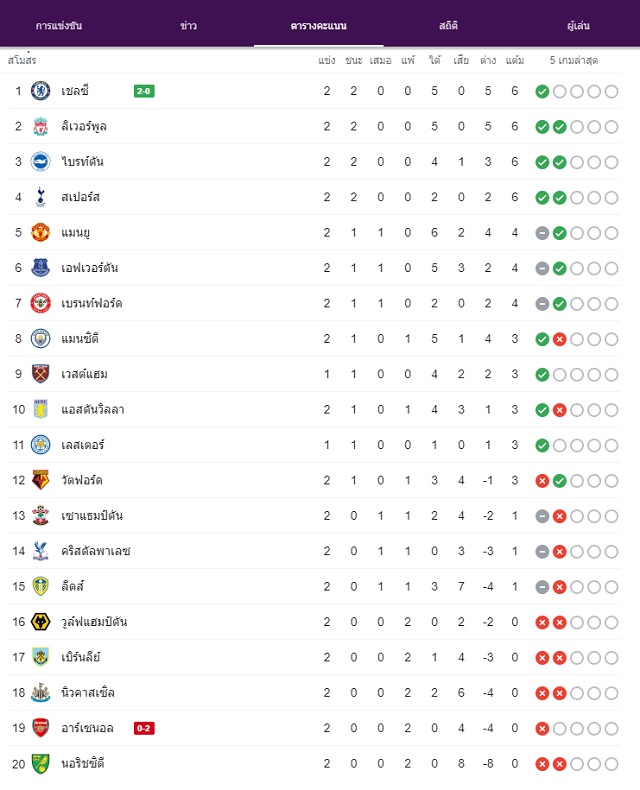Screen dimensions: 640x790
Task: Click the Arsenal crest icon
Action: pos(40,728)
